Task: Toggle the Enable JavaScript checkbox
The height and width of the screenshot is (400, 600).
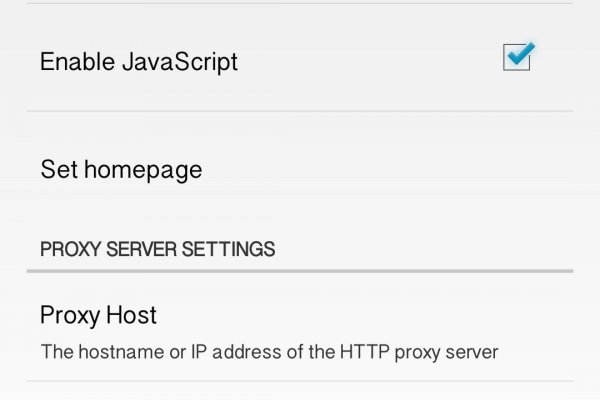Action: 517,59
